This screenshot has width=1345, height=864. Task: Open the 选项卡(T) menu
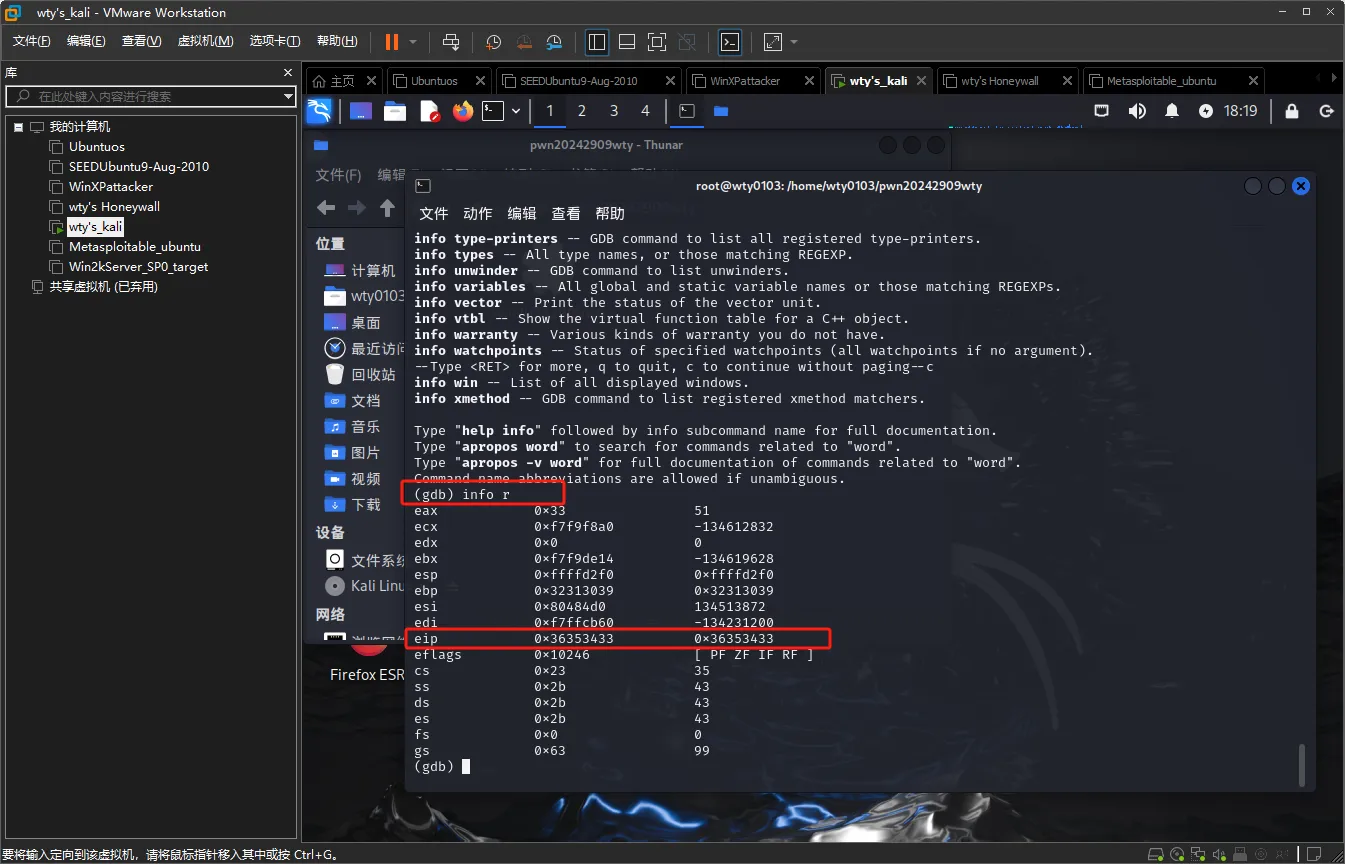275,41
